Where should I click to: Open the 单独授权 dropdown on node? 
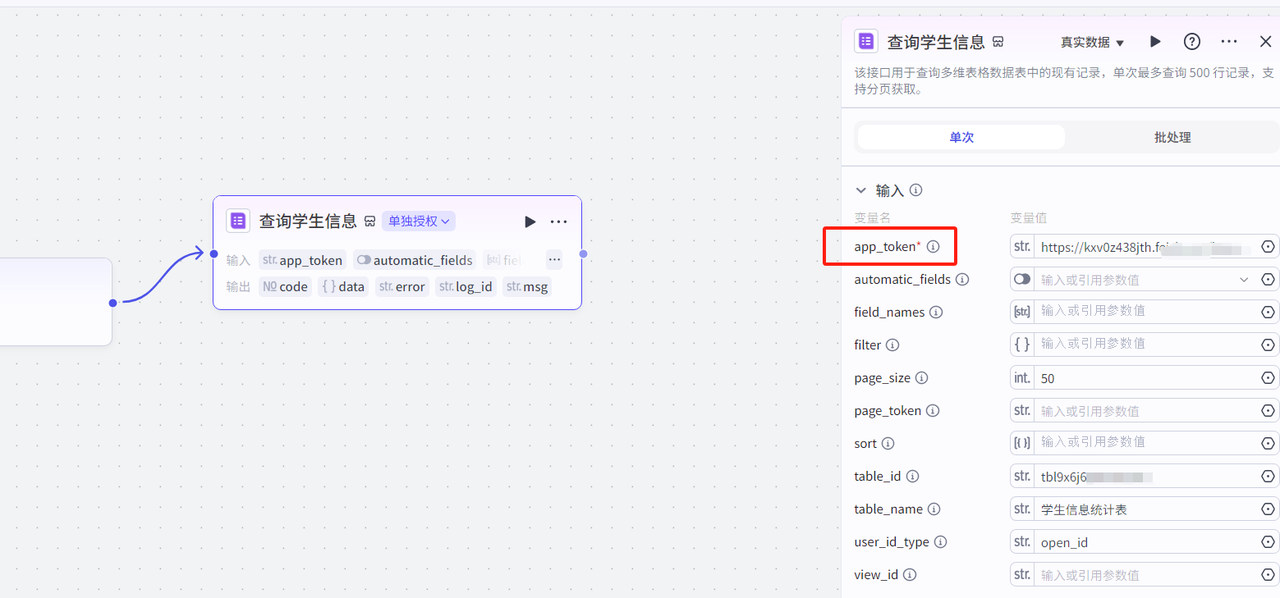pyautogui.click(x=419, y=221)
